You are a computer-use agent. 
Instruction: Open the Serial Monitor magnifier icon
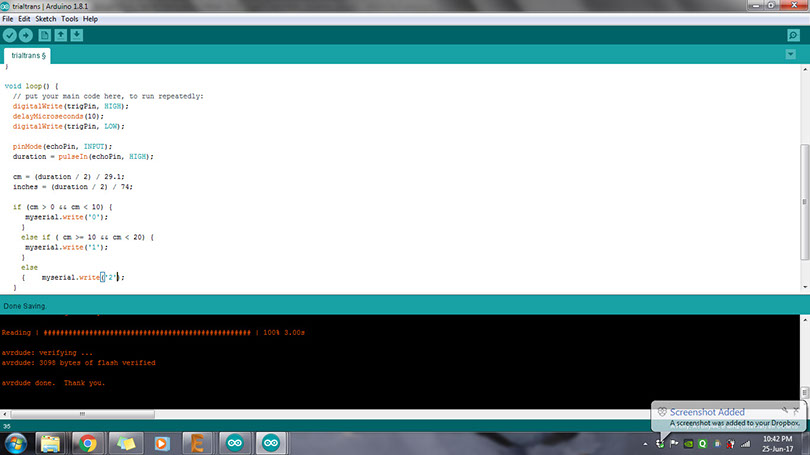coord(793,35)
